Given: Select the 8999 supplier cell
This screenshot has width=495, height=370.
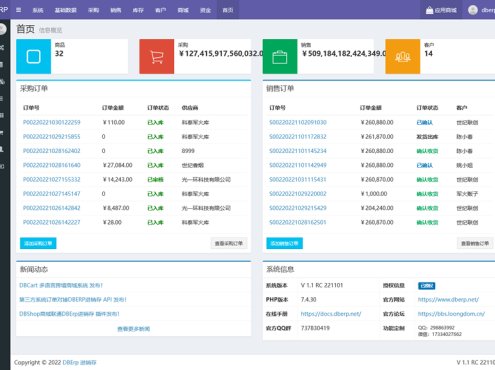Looking at the screenshot, I should [188, 151].
